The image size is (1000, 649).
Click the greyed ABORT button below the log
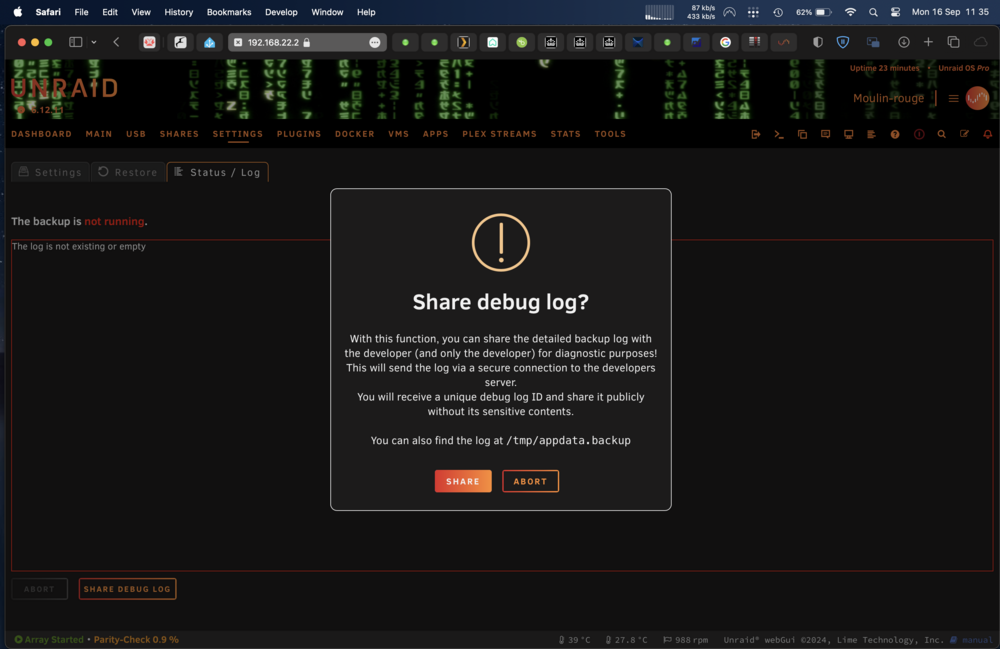click(x=40, y=589)
